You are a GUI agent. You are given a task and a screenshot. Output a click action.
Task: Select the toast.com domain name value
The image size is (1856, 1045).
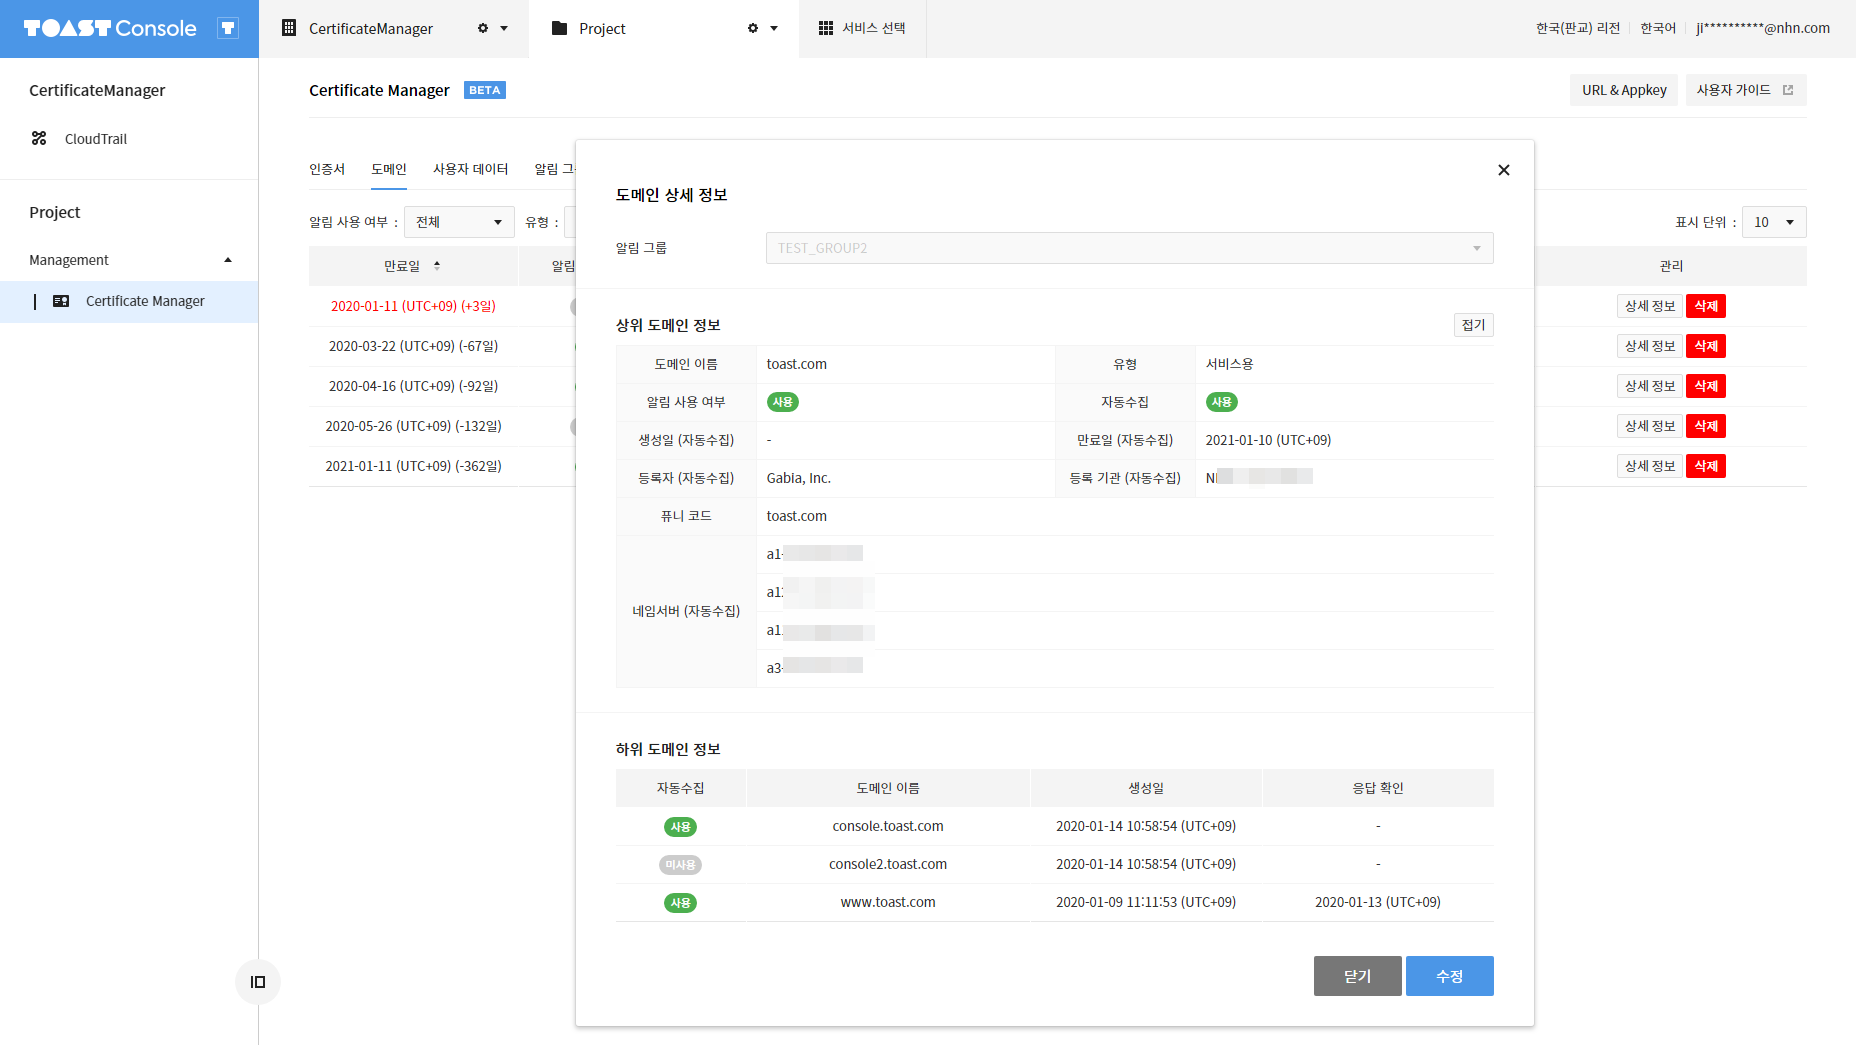click(797, 364)
